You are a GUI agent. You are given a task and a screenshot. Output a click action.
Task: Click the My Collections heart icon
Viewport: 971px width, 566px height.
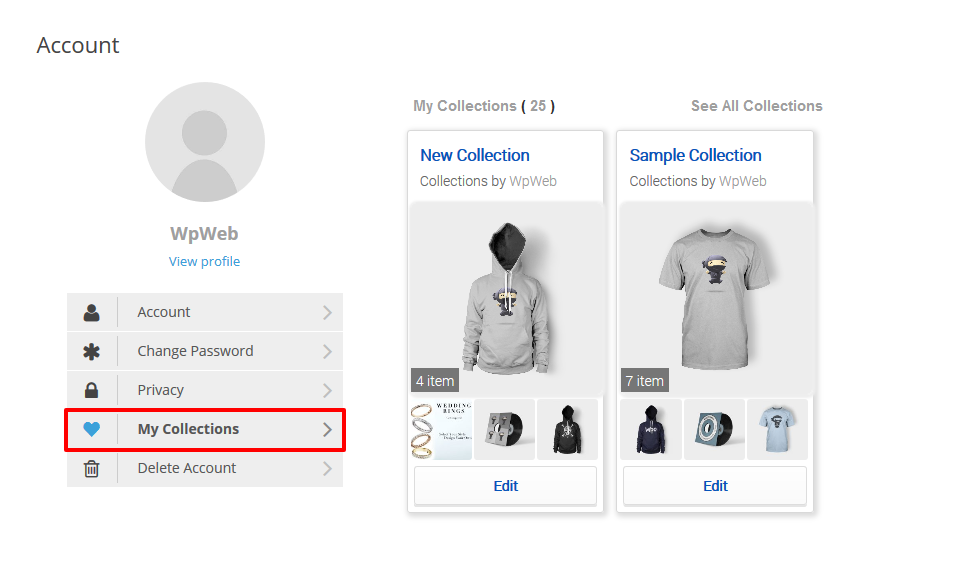[92, 429]
